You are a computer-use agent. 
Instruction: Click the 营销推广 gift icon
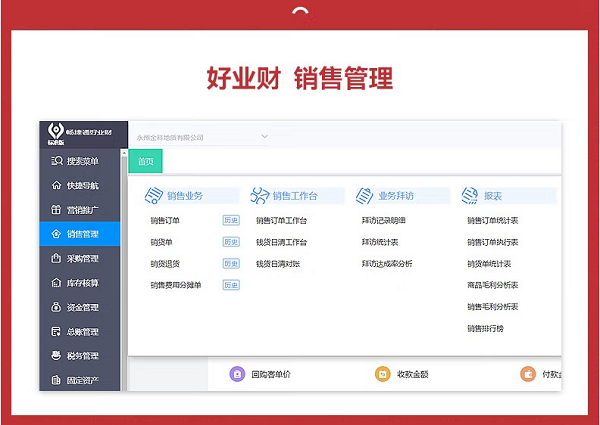click(x=56, y=210)
